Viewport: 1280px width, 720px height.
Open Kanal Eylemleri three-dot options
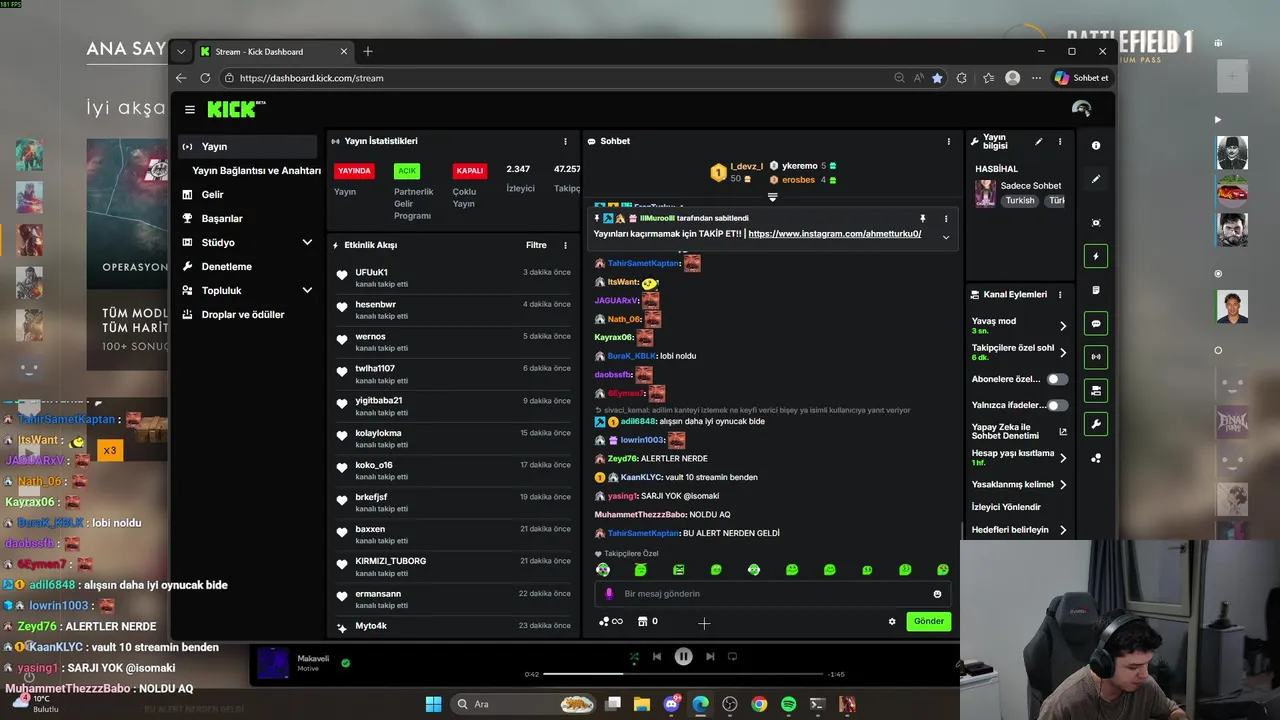(1060, 295)
